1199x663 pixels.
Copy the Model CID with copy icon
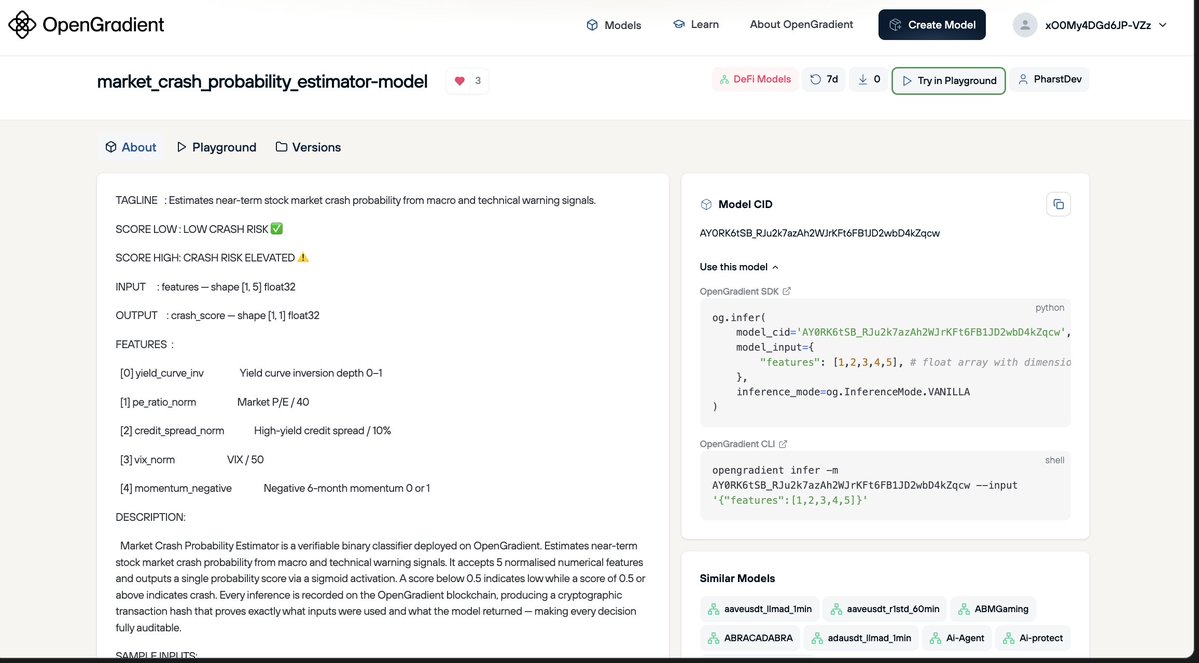(1058, 204)
